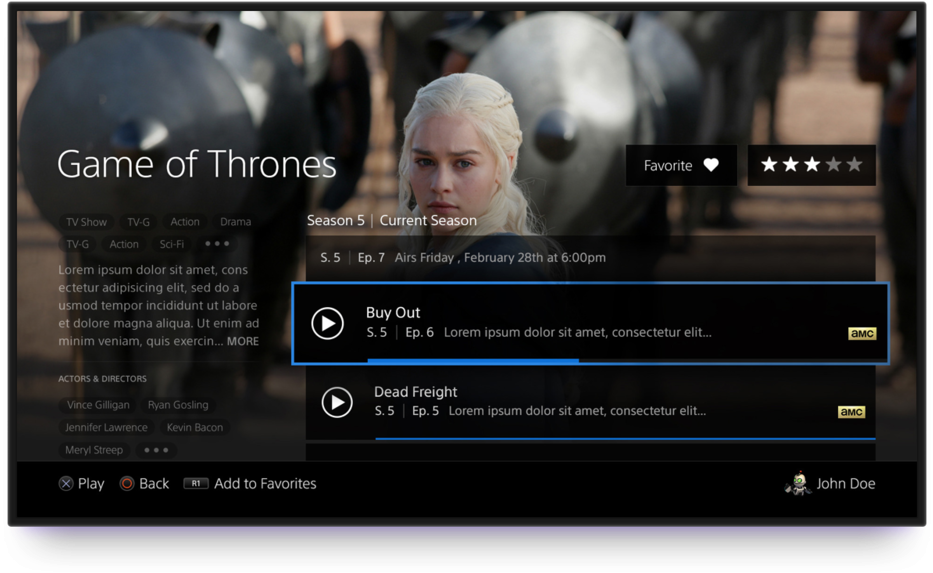Viewport: 933px width, 573px height.
Task: Select the upcoming Ep. 7 airing row
Action: pos(590,258)
